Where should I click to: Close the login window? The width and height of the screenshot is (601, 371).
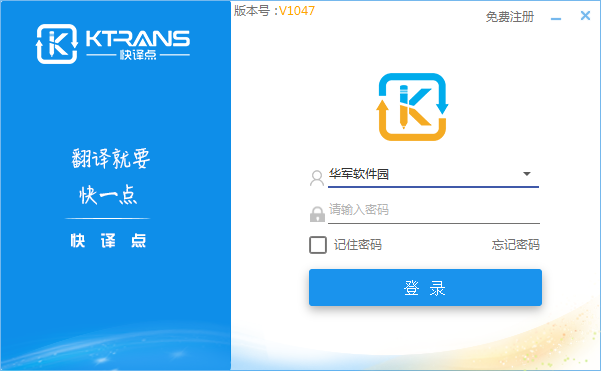click(585, 16)
